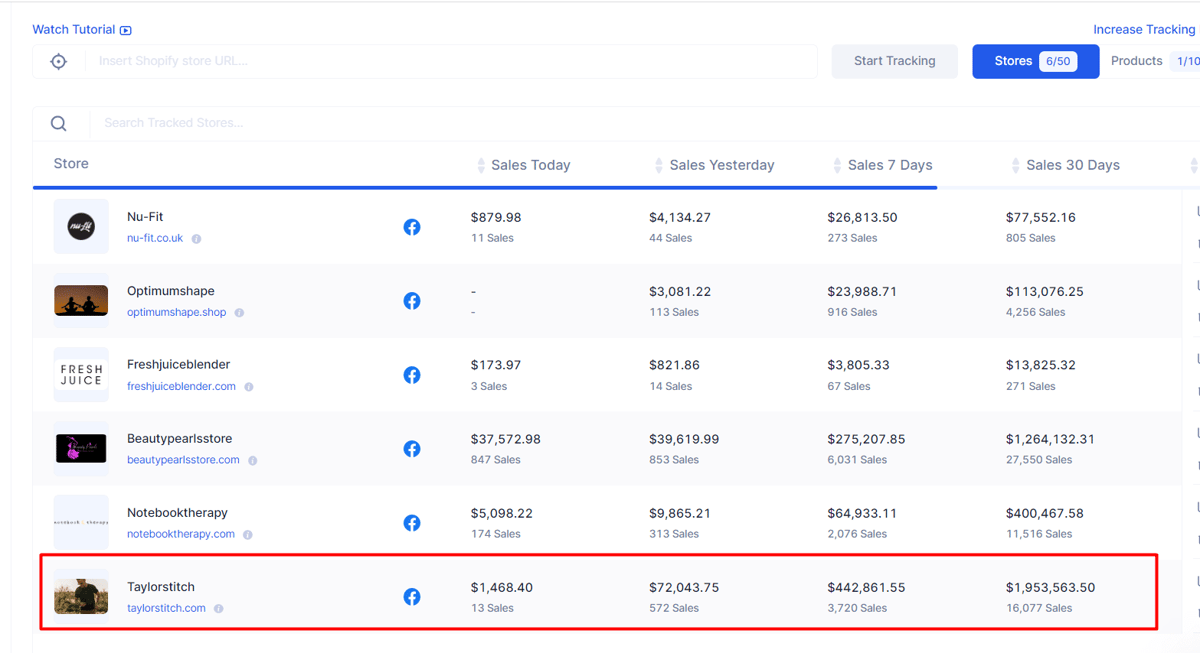The image size is (1200, 653).
Task: Select the Nu-Fit store name
Action: (x=145, y=217)
